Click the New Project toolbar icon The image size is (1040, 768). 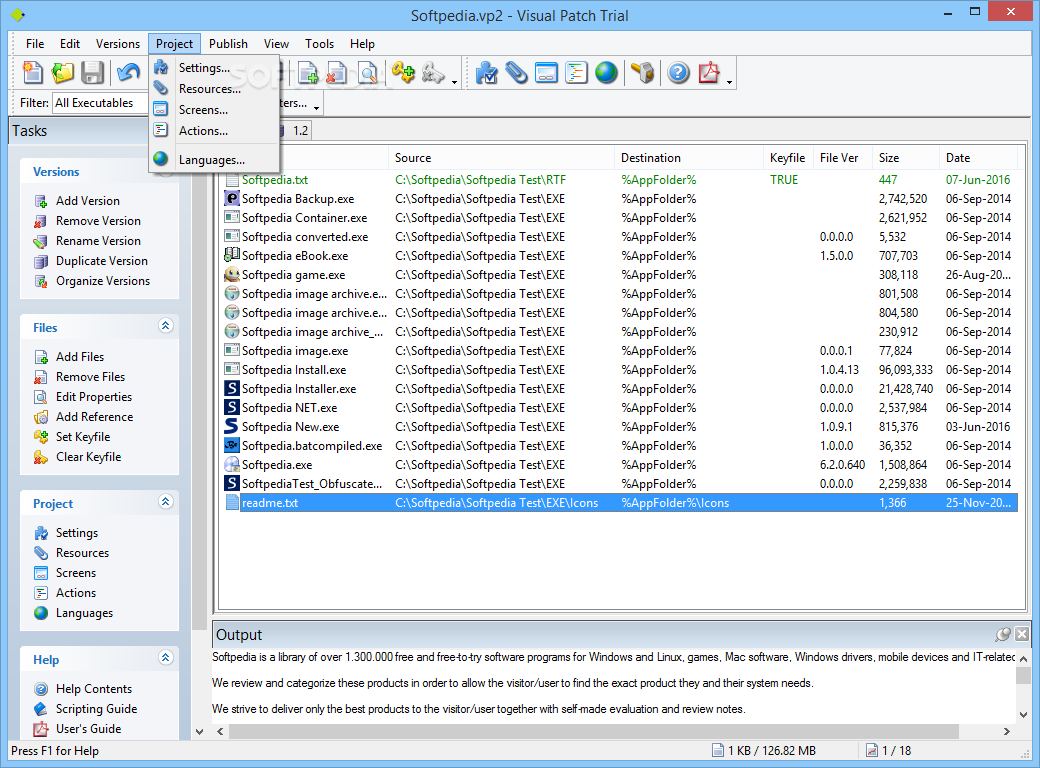(32, 73)
